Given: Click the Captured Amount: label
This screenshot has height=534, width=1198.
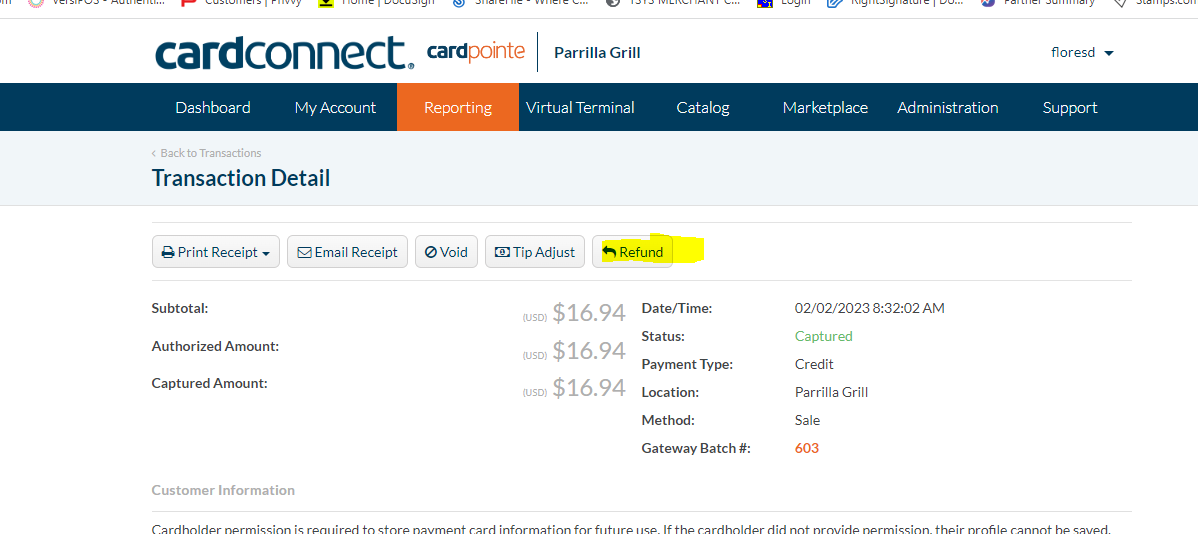Looking at the screenshot, I should (209, 383).
